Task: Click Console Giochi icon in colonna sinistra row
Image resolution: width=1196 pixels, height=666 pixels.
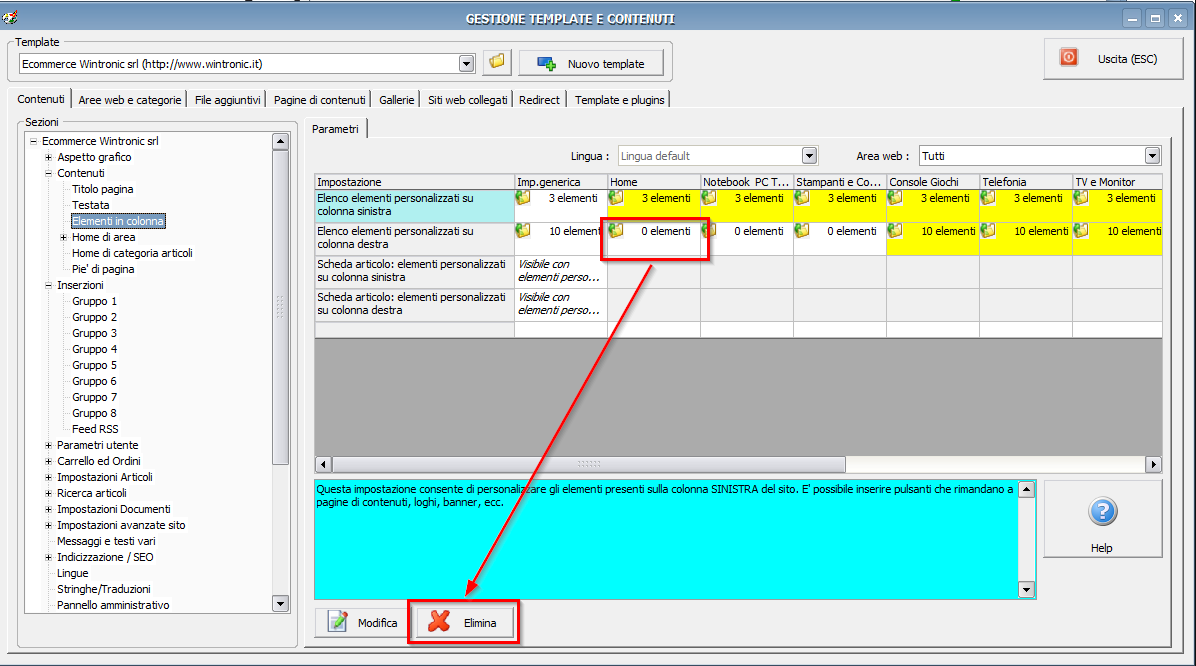Action: pyautogui.click(x=895, y=198)
